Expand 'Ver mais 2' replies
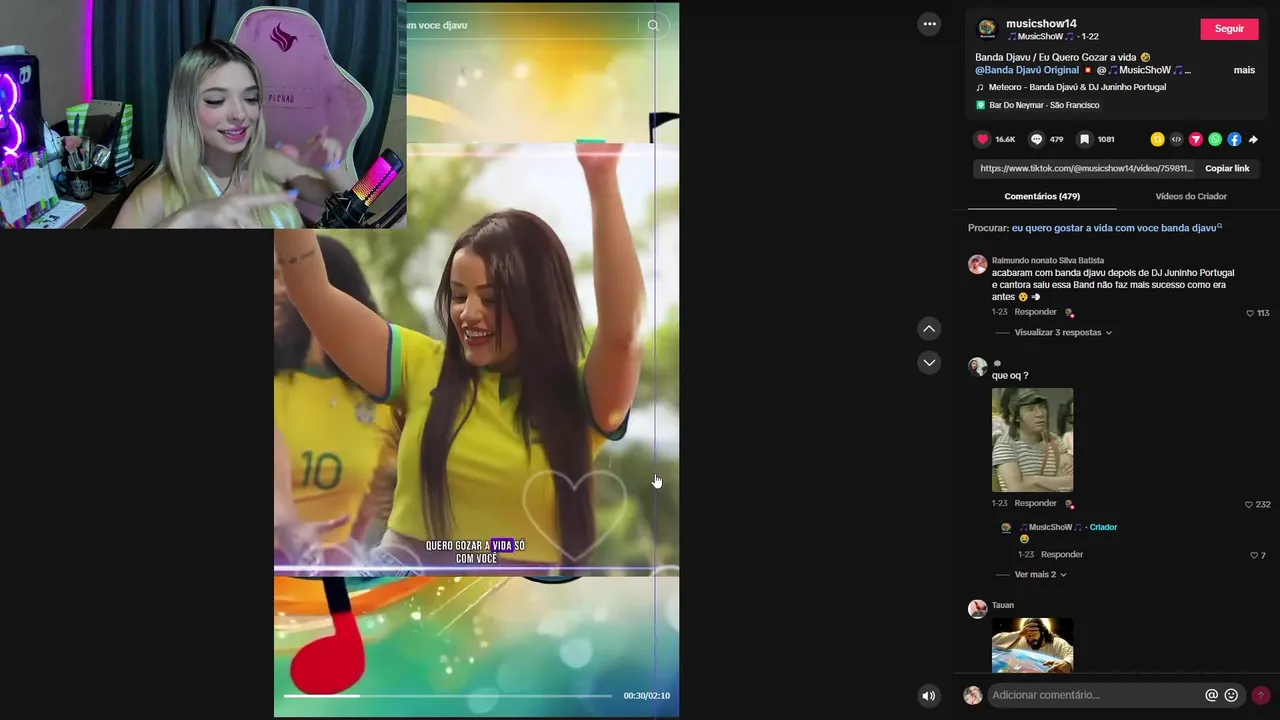Image resolution: width=1280 pixels, height=720 pixels. pyautogui.click(x=1040, y=574)
